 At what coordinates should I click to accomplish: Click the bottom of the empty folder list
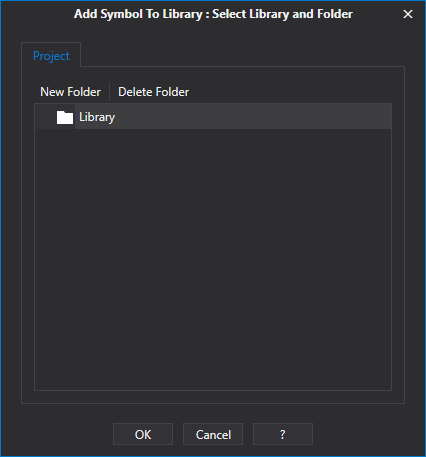(x=213, y=380)
